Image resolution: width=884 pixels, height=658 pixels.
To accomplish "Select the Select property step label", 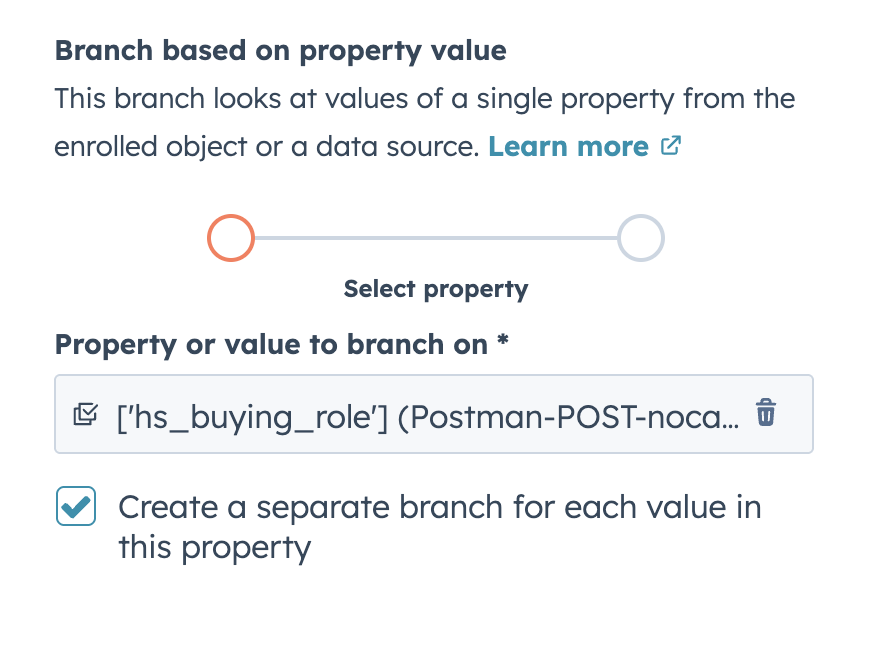I will (435, 288).
